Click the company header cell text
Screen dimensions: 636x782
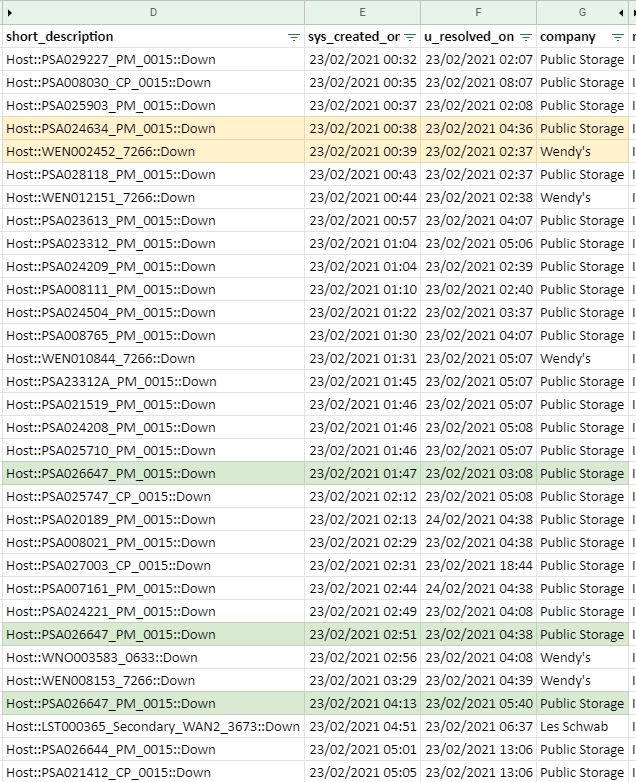(x=568, y=37)
